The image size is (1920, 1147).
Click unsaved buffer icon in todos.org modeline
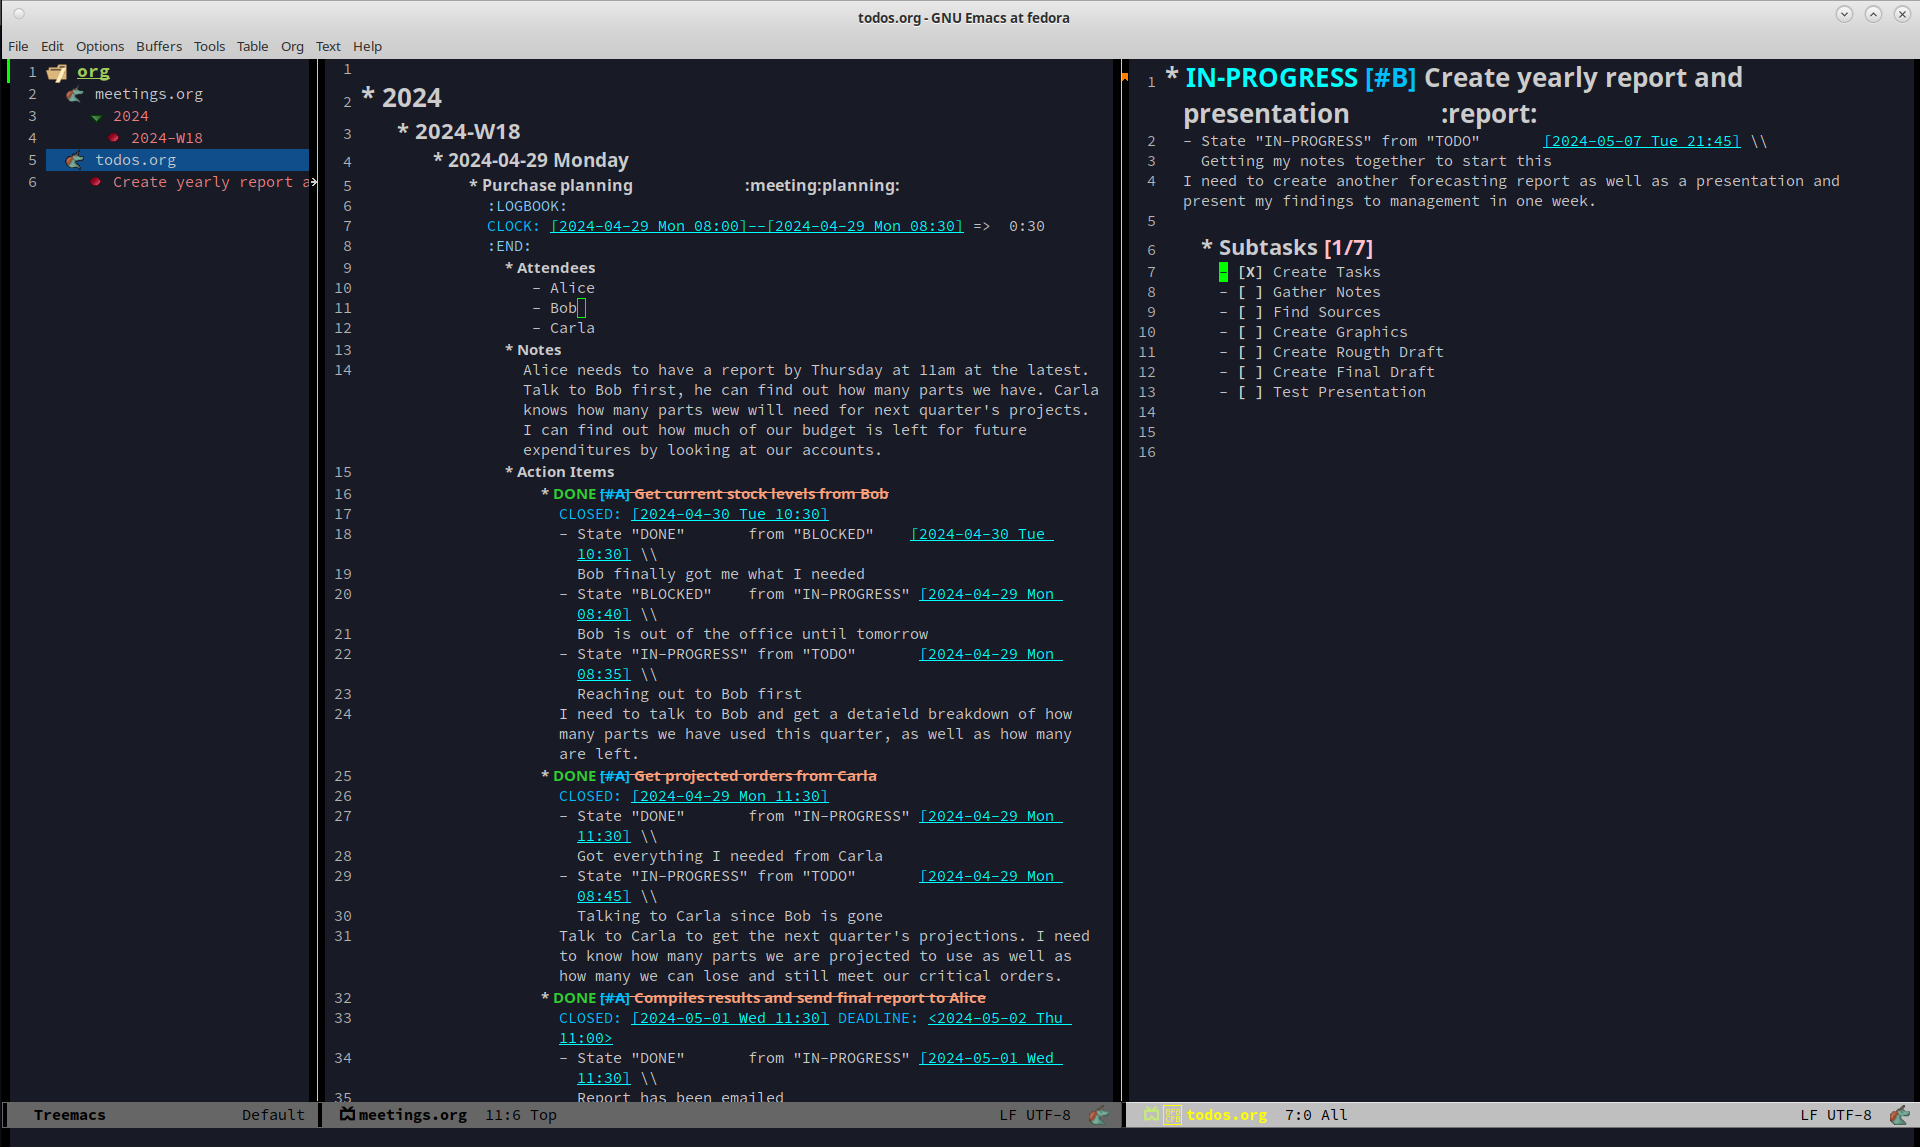click(x=1172, y=1115)
